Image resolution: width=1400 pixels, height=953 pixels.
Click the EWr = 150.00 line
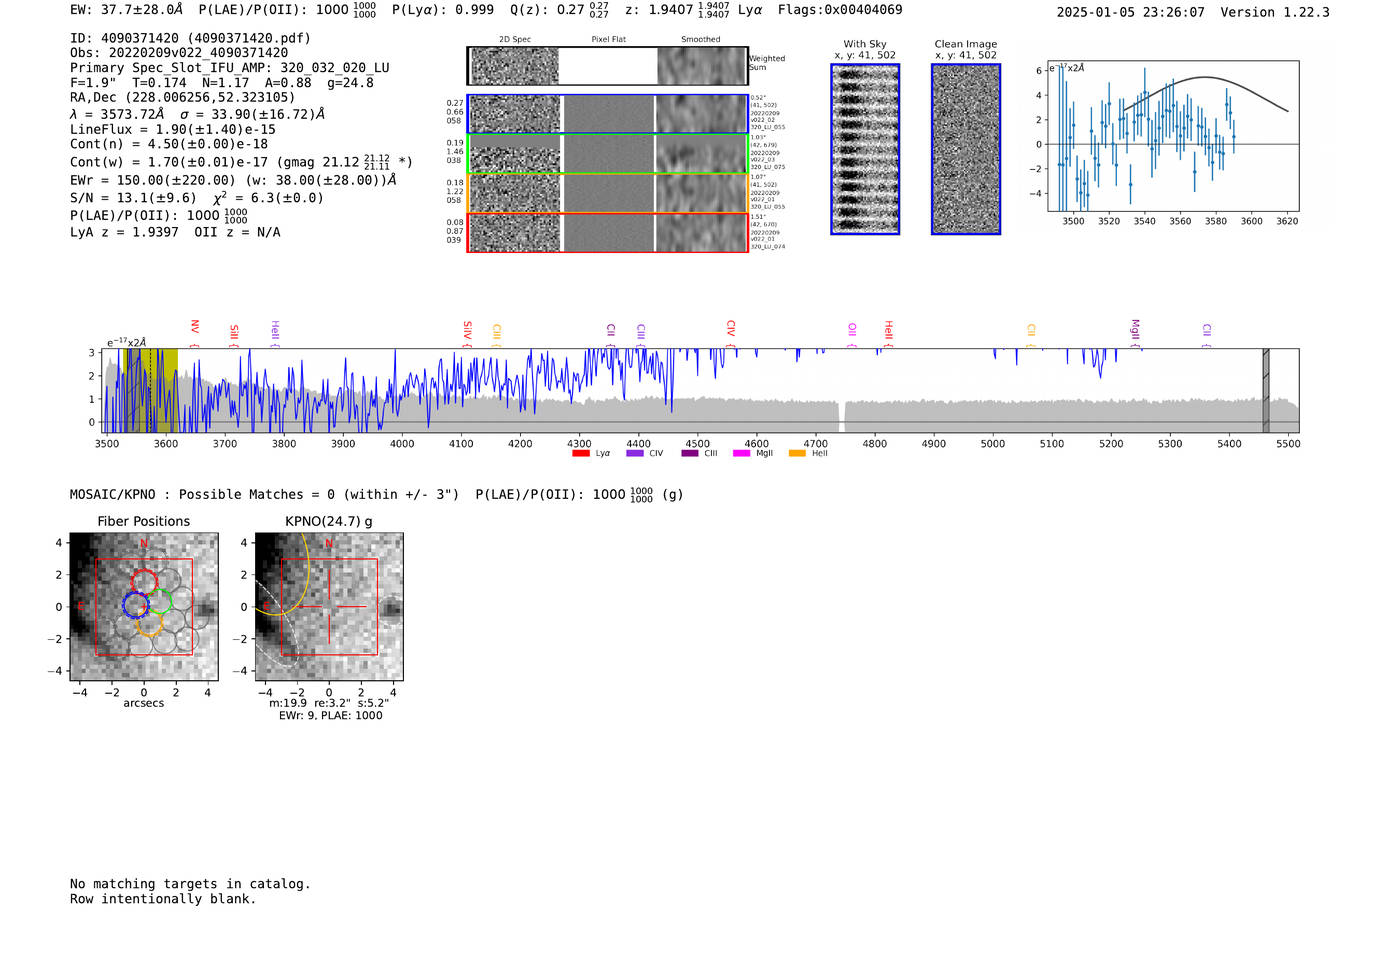pos(233,180)
